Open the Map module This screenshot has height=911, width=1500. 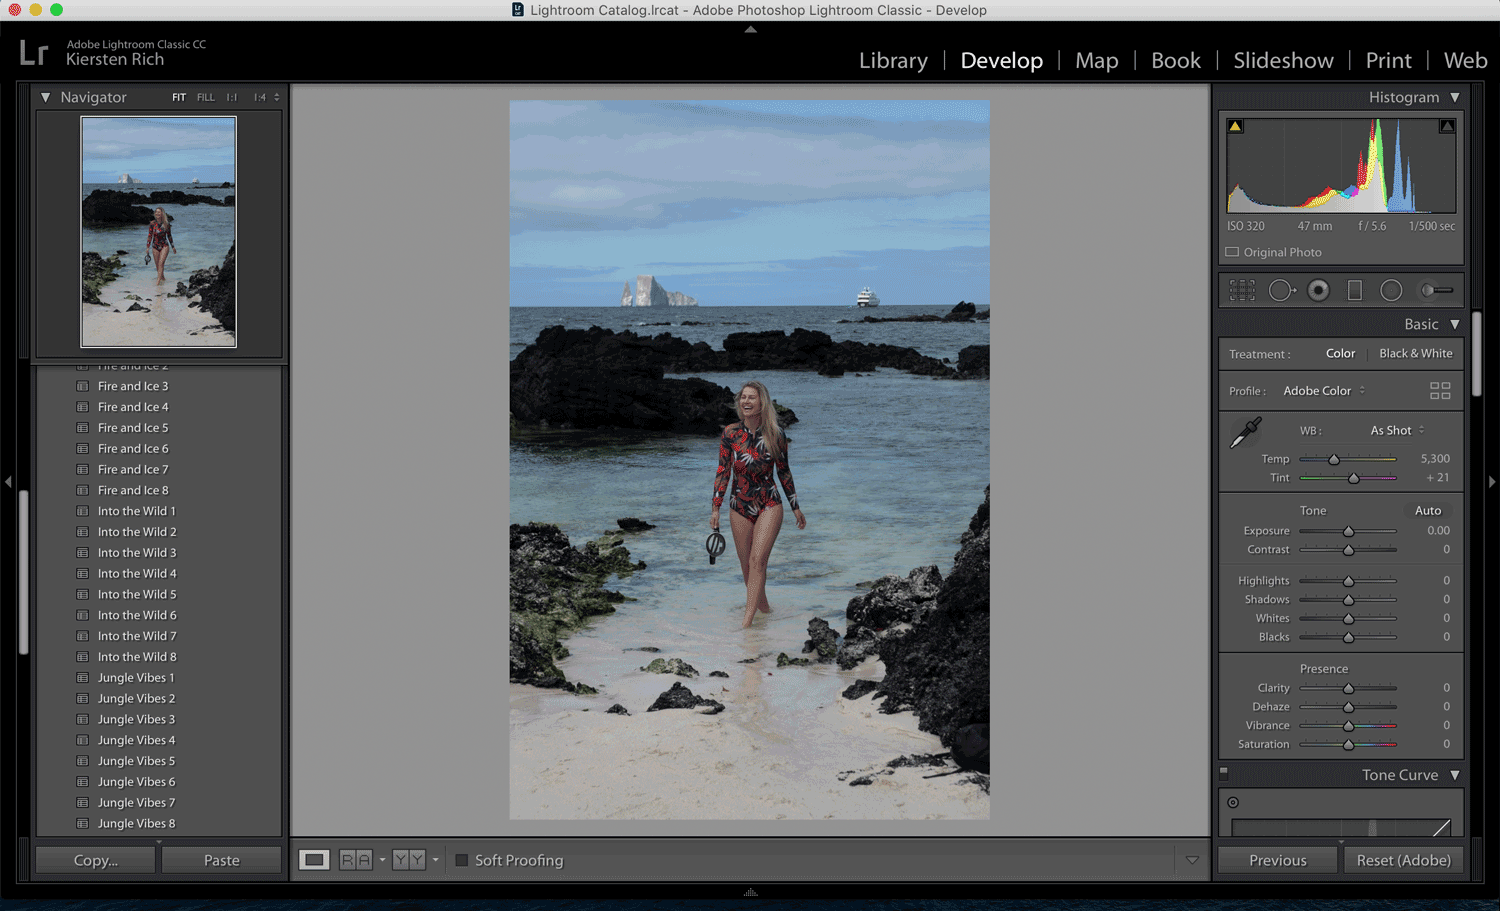coord(1097,60)
